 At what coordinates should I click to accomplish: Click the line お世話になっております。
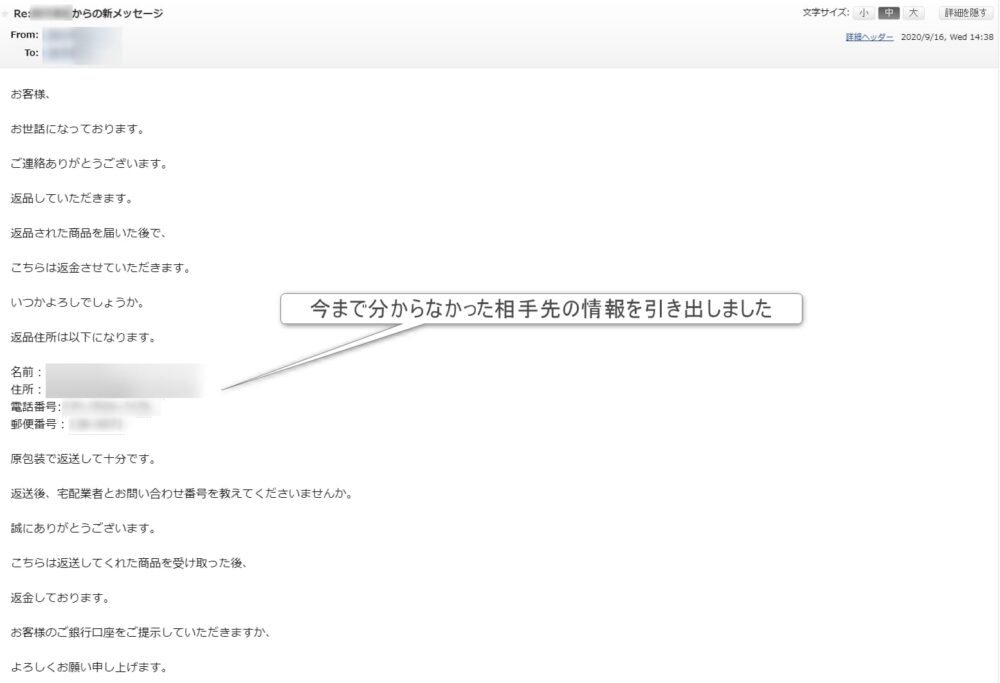pyautogui.click(x=78, y=129)
